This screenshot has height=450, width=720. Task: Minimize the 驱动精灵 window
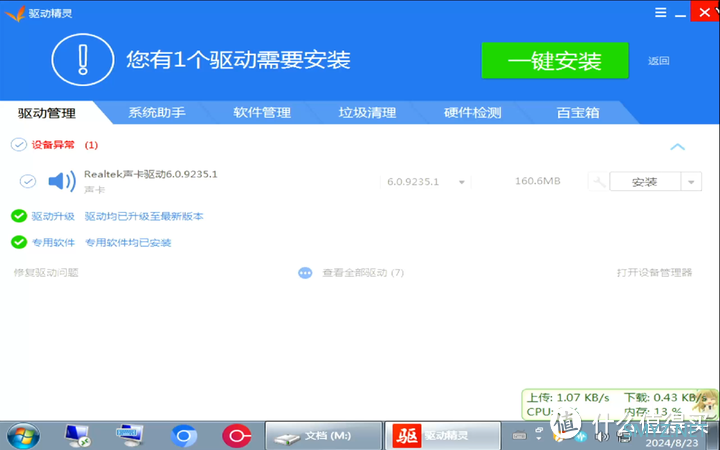[x=681, y=14]
